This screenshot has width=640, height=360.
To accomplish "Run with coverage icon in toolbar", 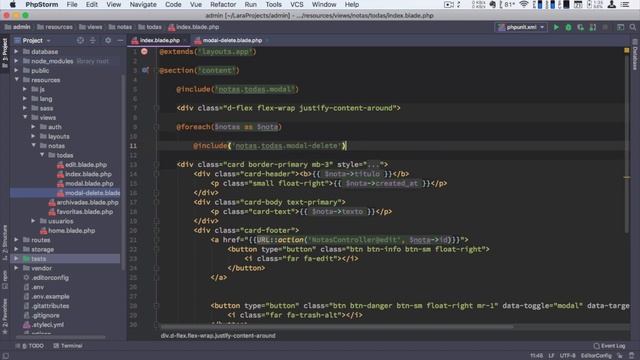I will [580, 27].
